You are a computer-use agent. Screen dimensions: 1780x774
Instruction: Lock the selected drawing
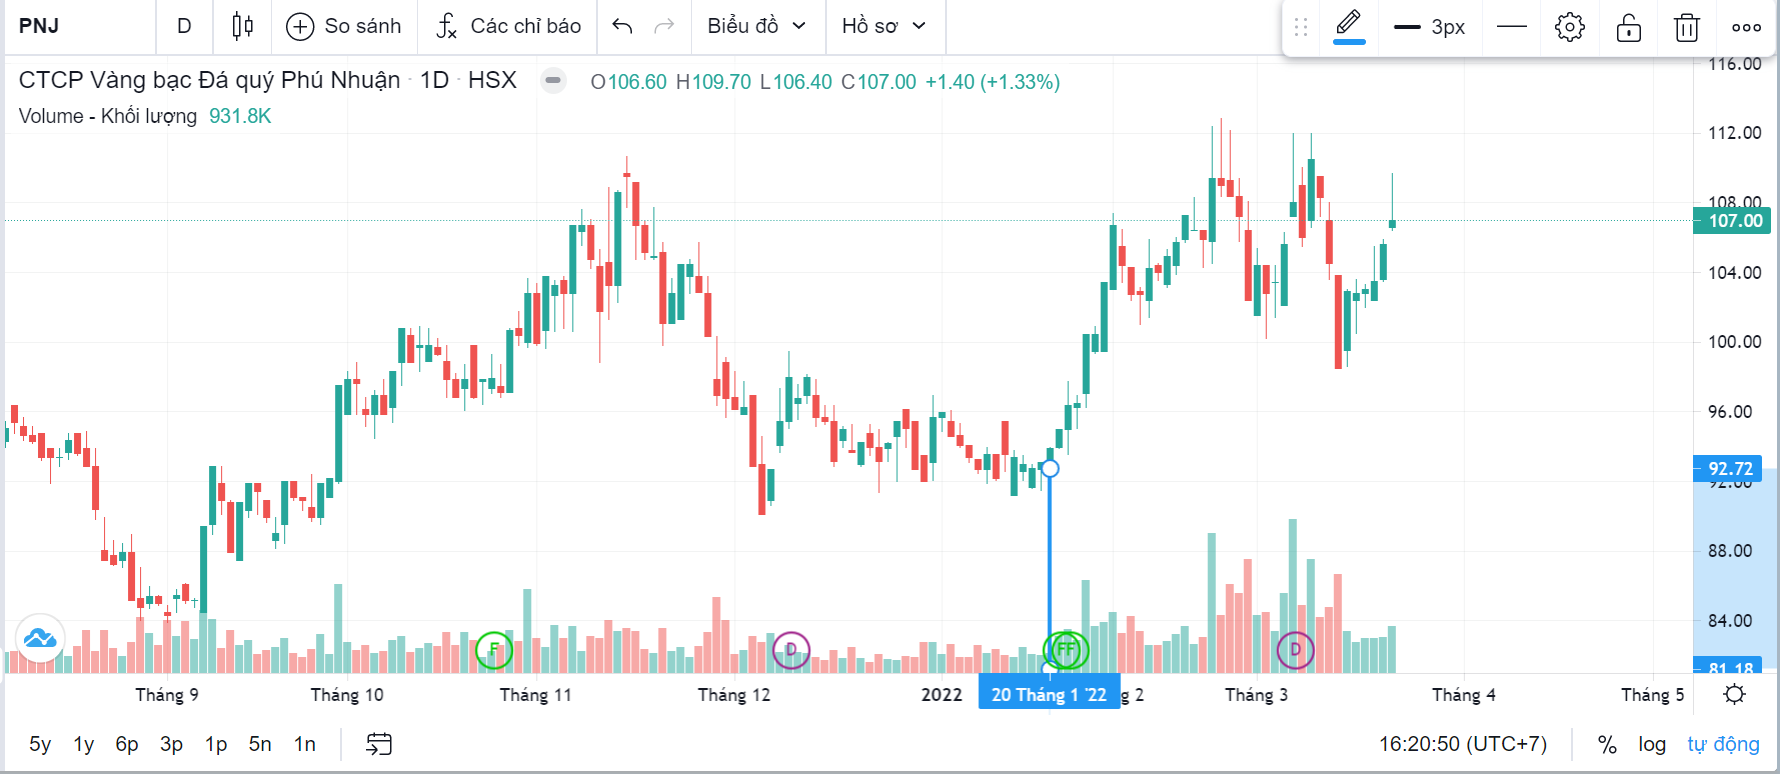coord(1629,27)
